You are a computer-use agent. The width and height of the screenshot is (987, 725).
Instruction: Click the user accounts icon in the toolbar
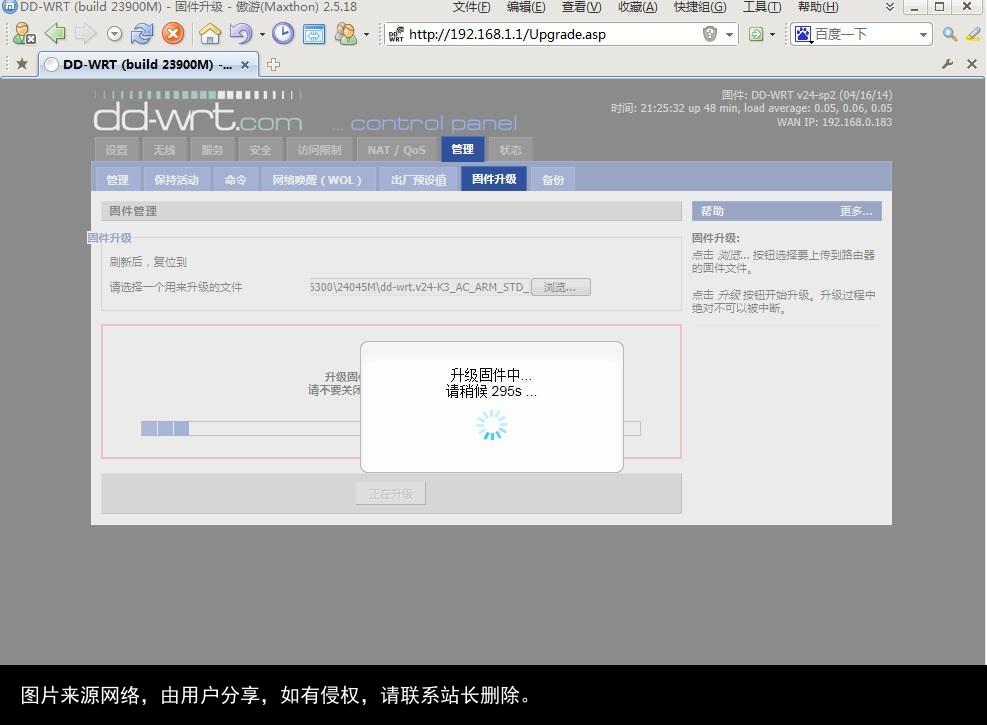tap(344, 33)
